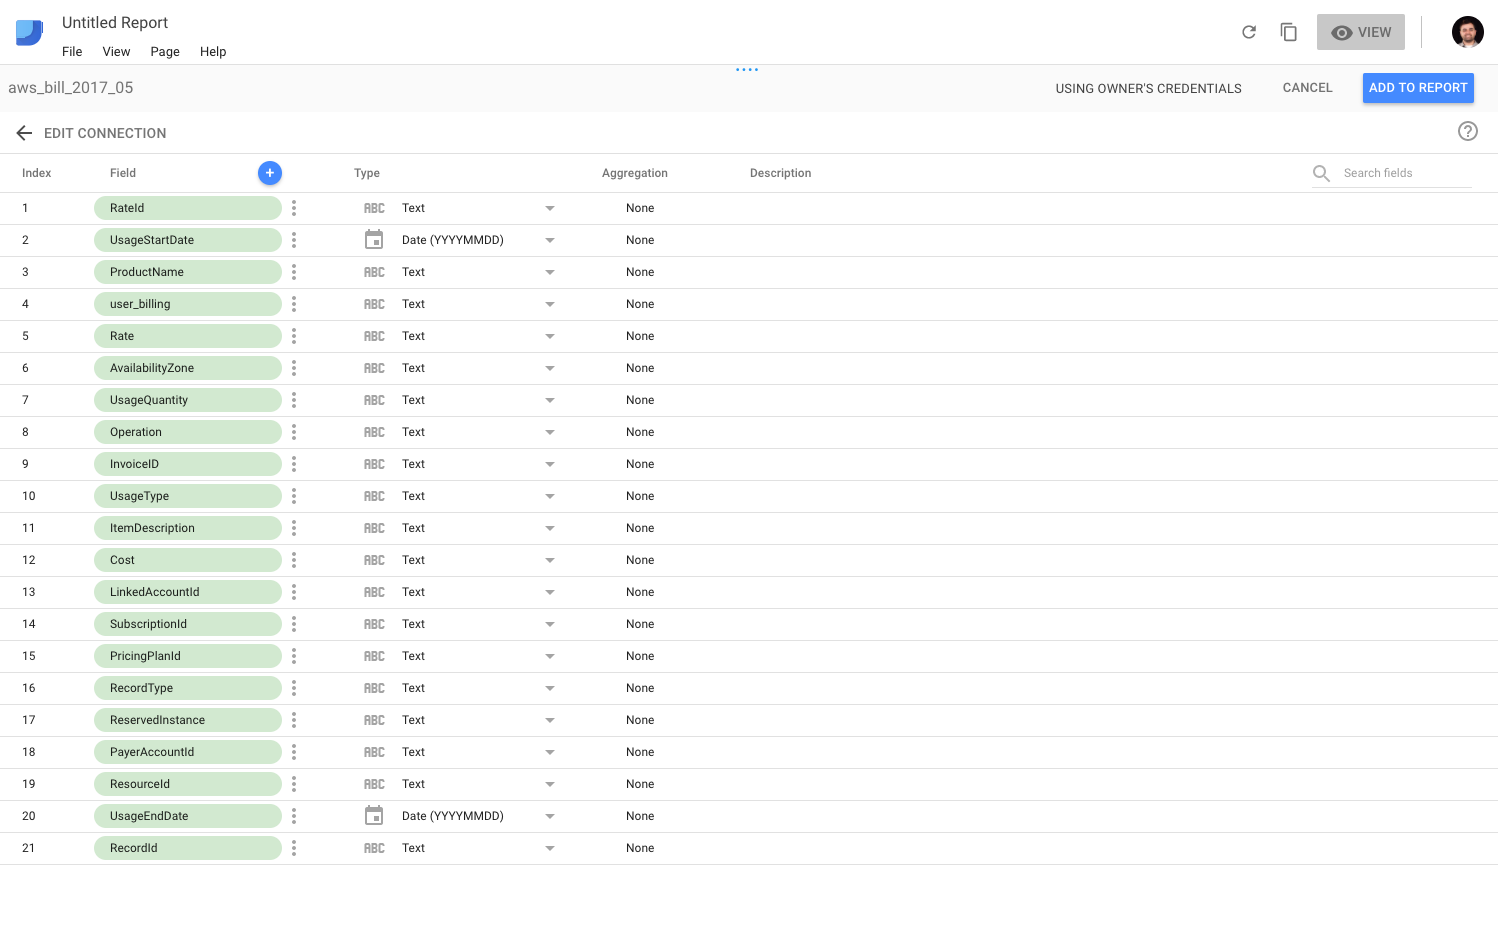
Task: Click the Untitled Report title
Action: [115, 22]
